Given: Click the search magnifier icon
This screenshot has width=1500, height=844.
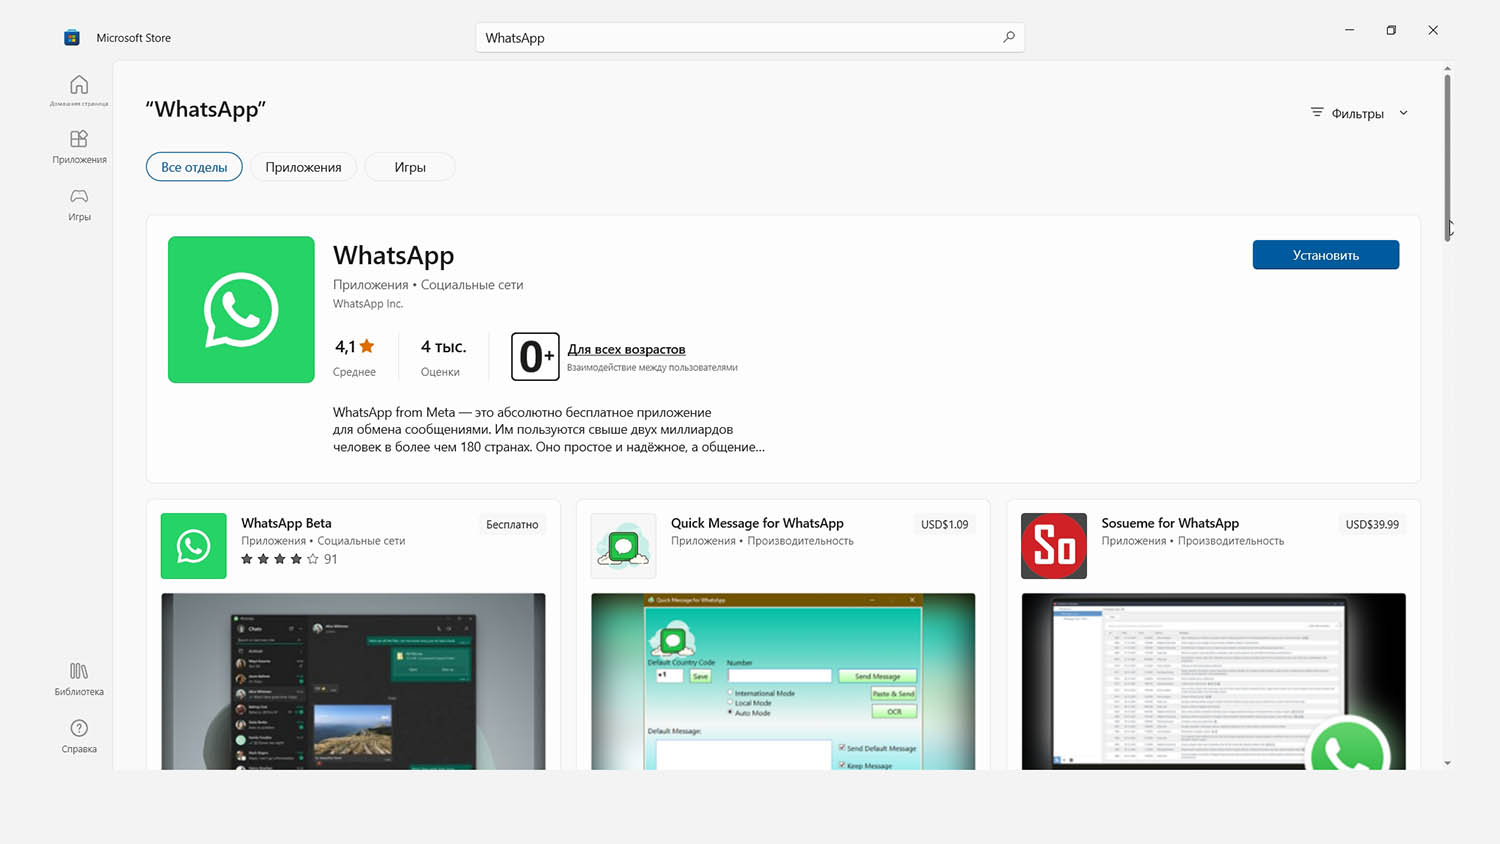Looking at the screenshot, I should (1009, 37).
